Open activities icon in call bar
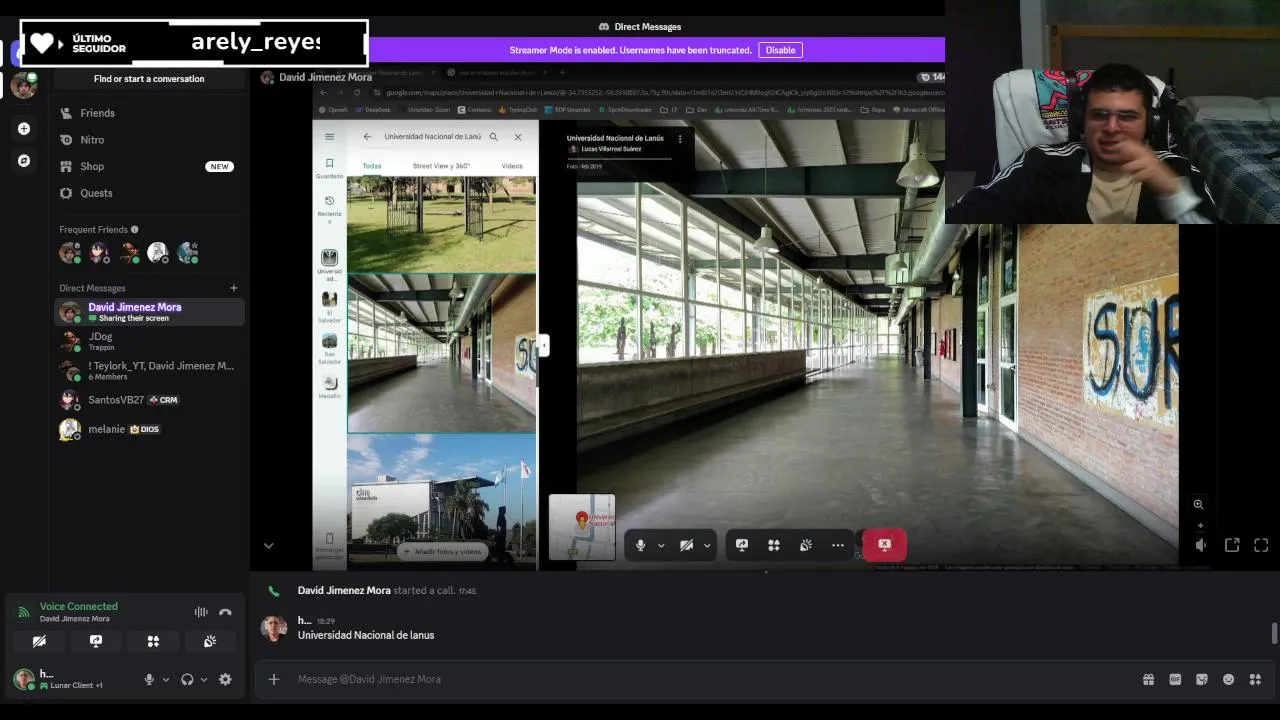This screenshot has height=720, width=1280. click(x=774, y=545)
